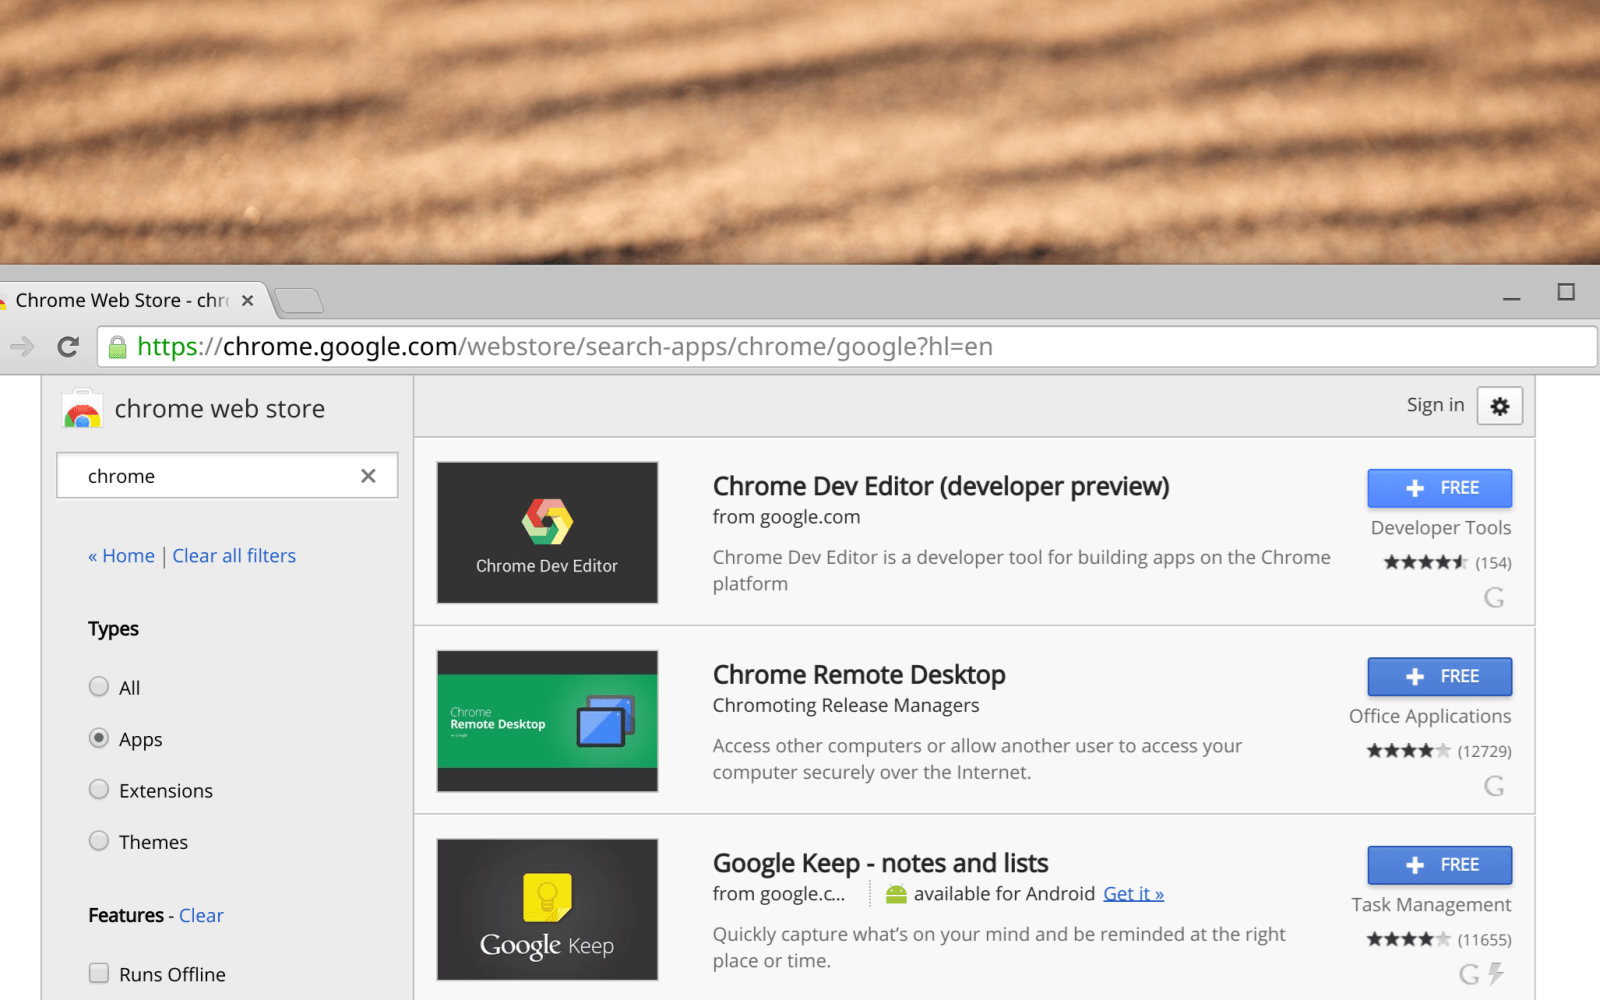Open the Chrome Dev Editor thumbnail
1600x1000 pixels.
[x=547, y=533]
